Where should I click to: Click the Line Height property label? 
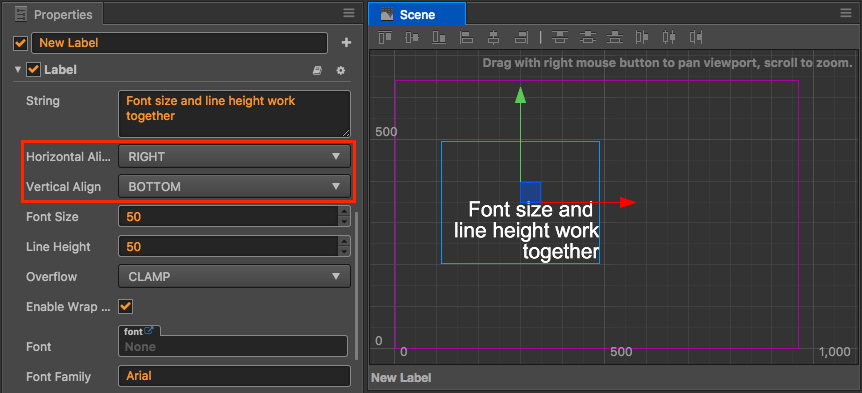[58, 247]
